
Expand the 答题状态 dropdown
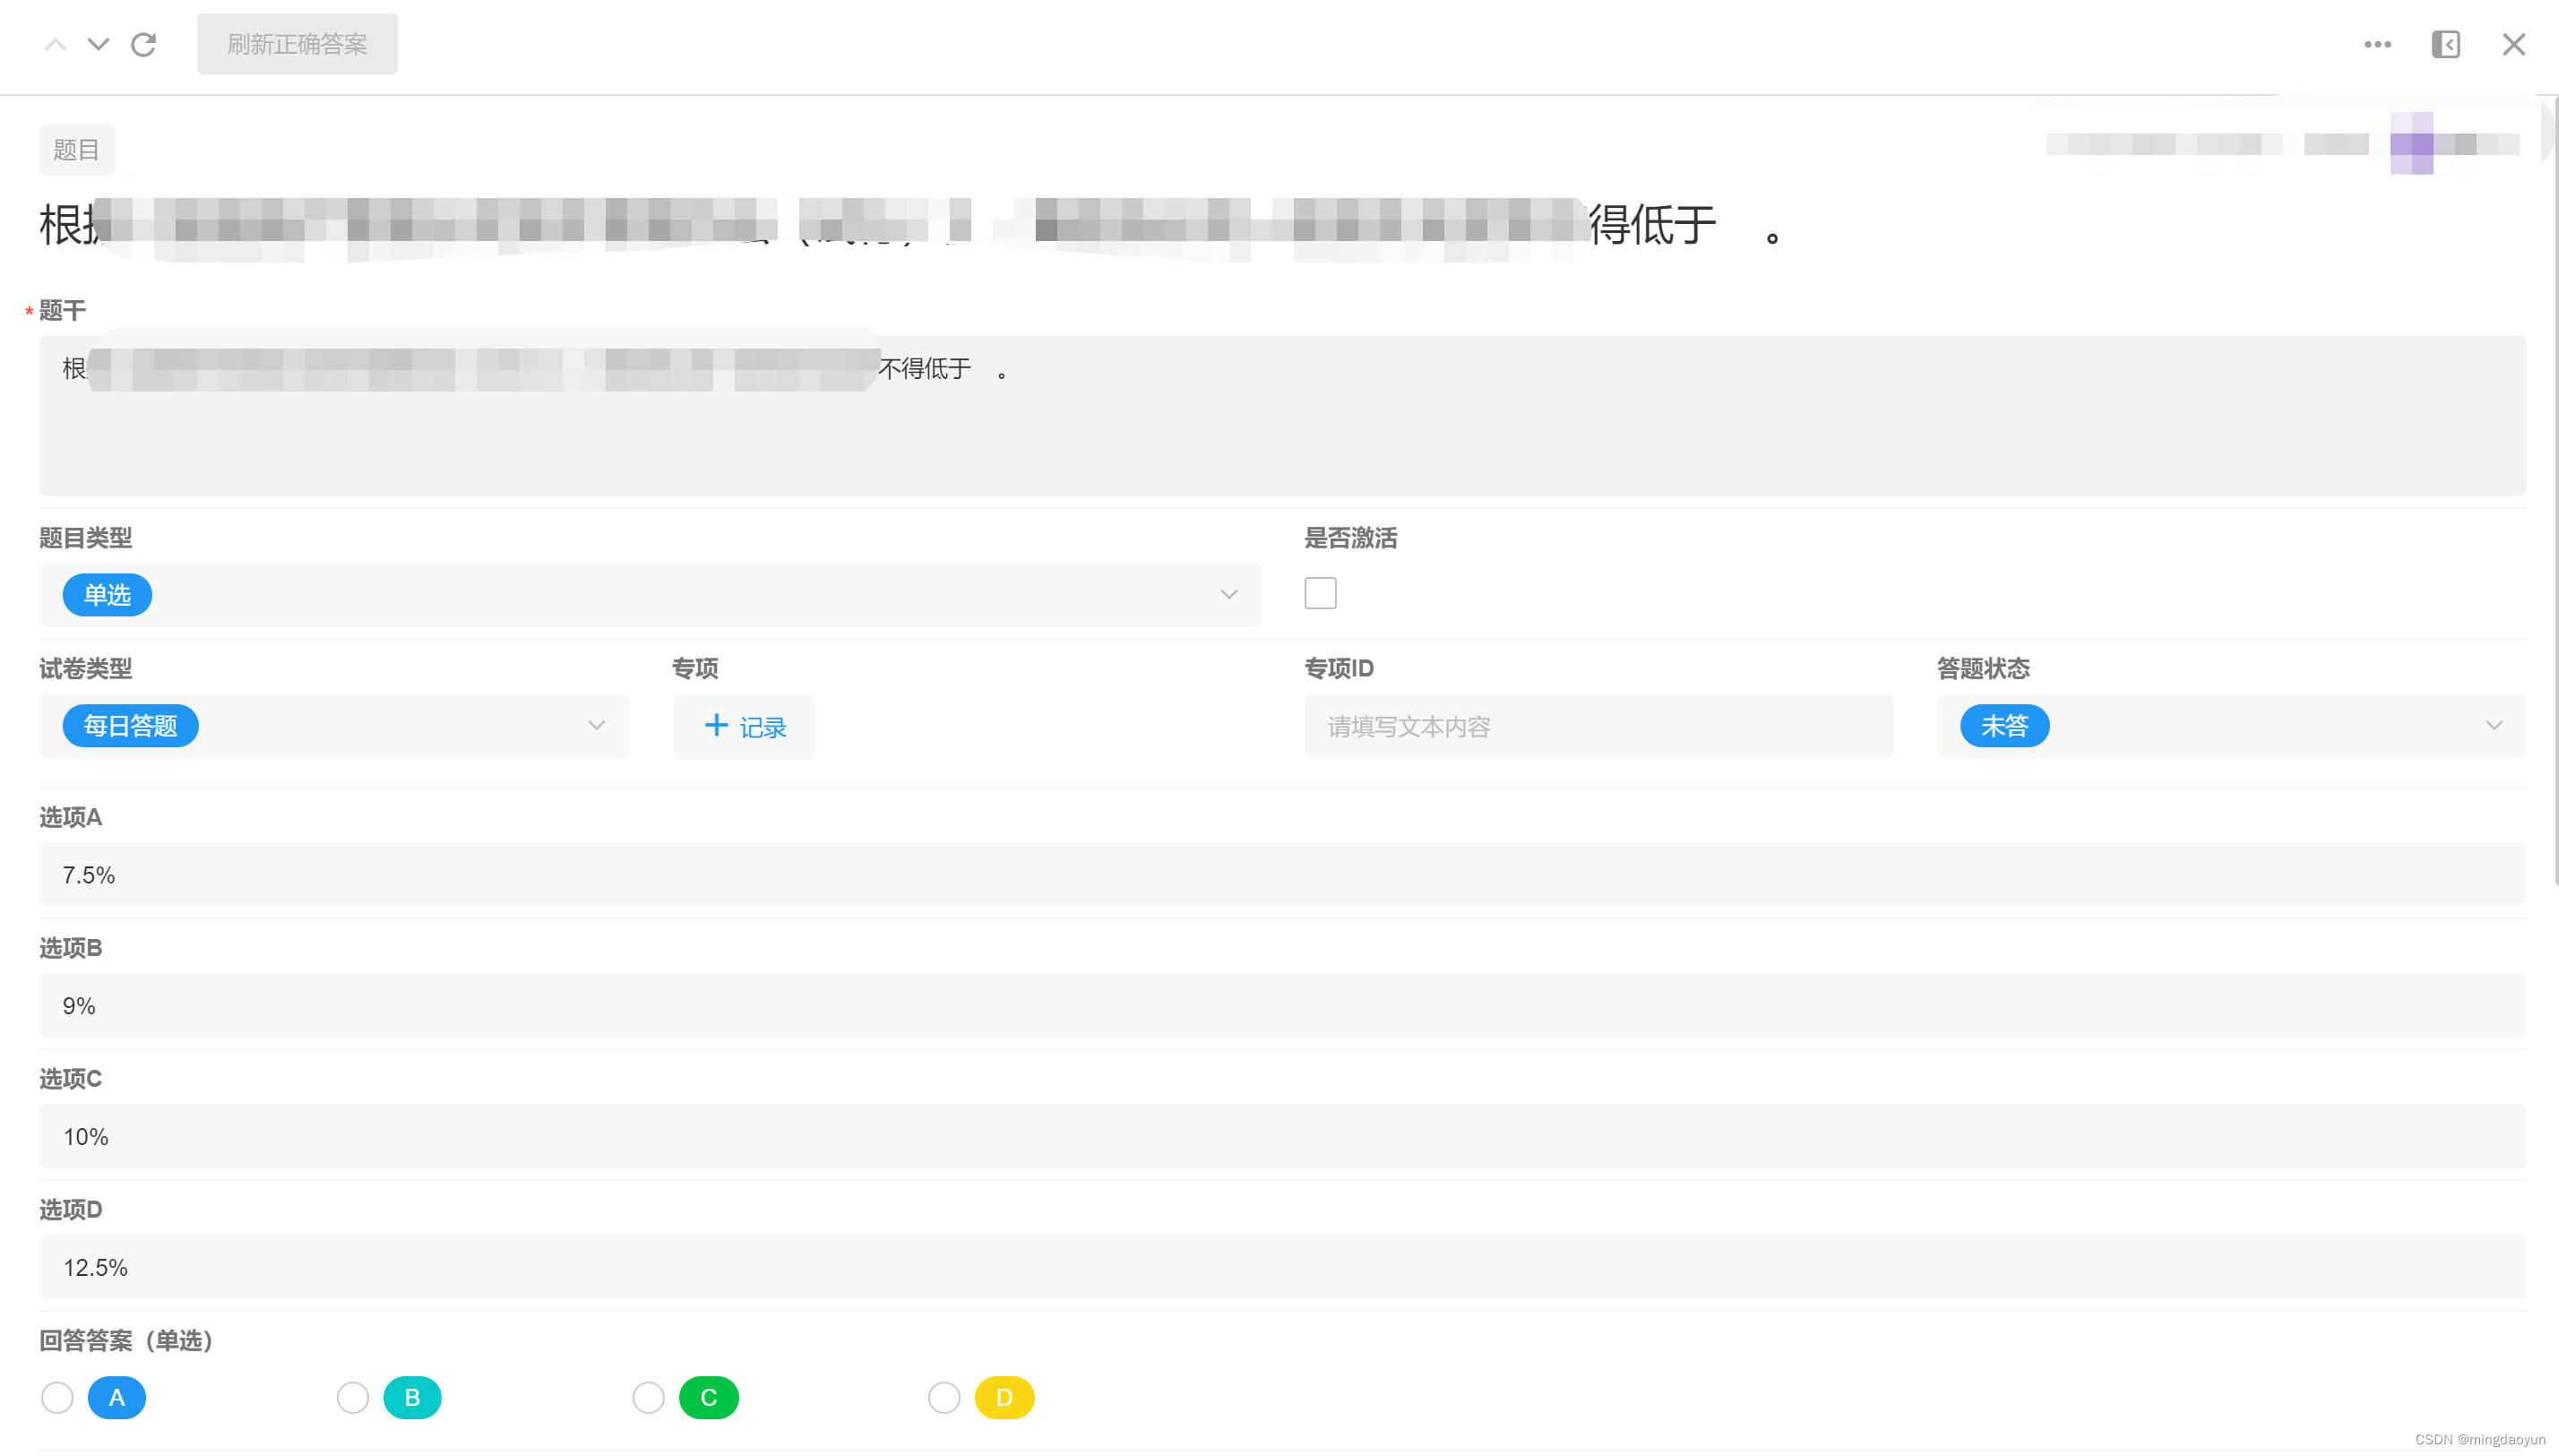2493,726
